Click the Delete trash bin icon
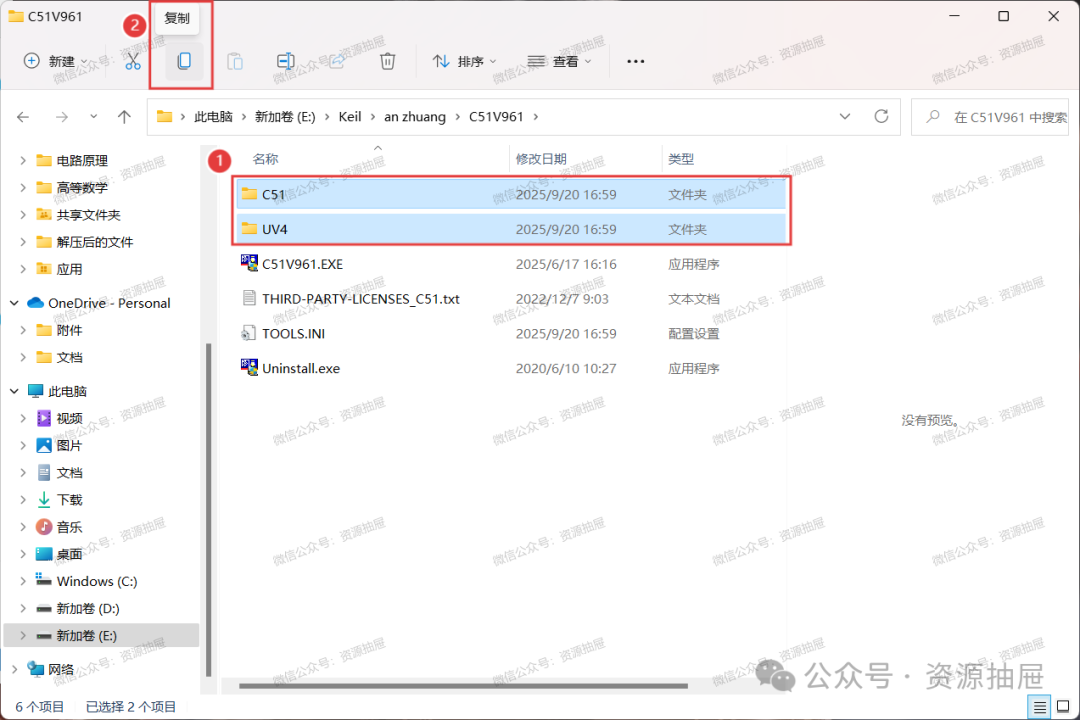Viewport: 1080px width, 720px height. (x=388, y=61)
